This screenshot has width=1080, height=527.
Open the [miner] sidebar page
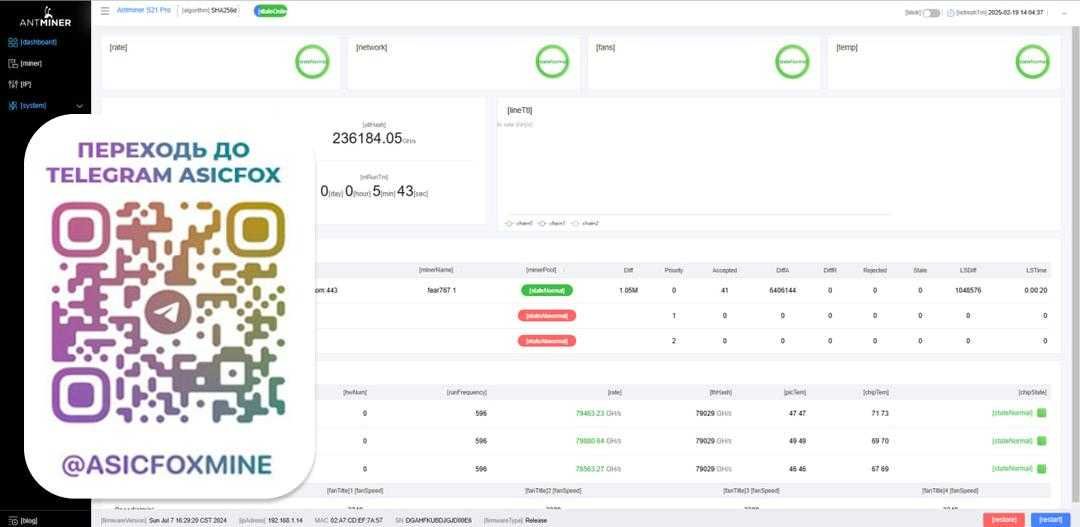[x=32, y=63]
